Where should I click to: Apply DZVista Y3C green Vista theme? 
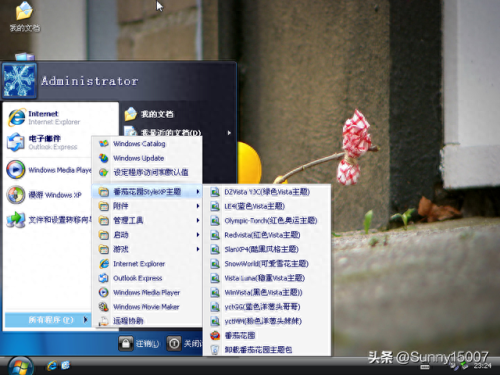[x=267, y=192]
